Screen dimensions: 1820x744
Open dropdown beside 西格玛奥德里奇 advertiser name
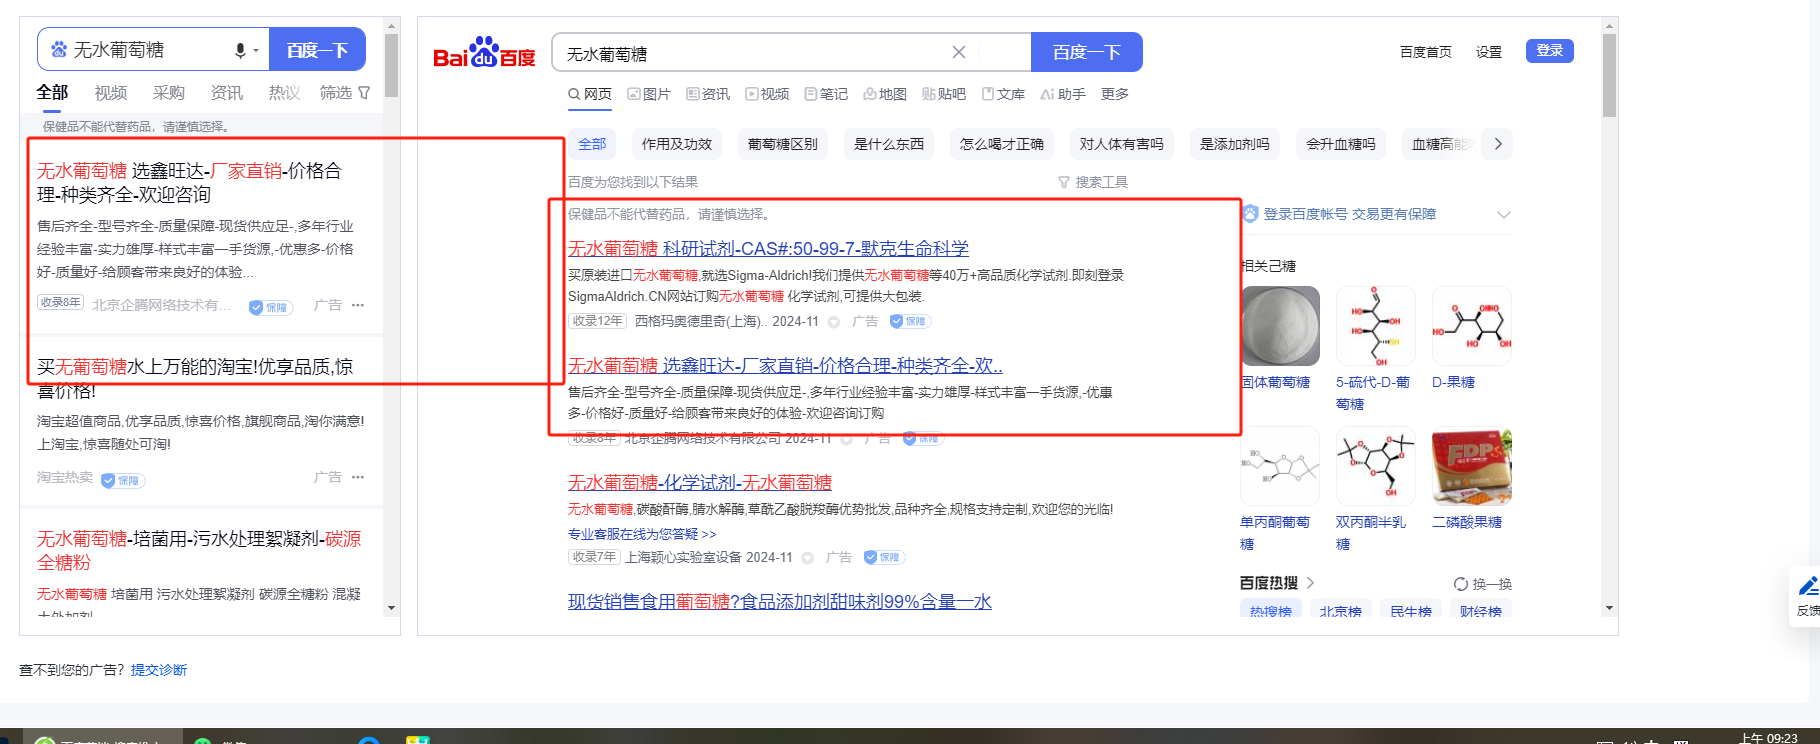tap(834, 322)
